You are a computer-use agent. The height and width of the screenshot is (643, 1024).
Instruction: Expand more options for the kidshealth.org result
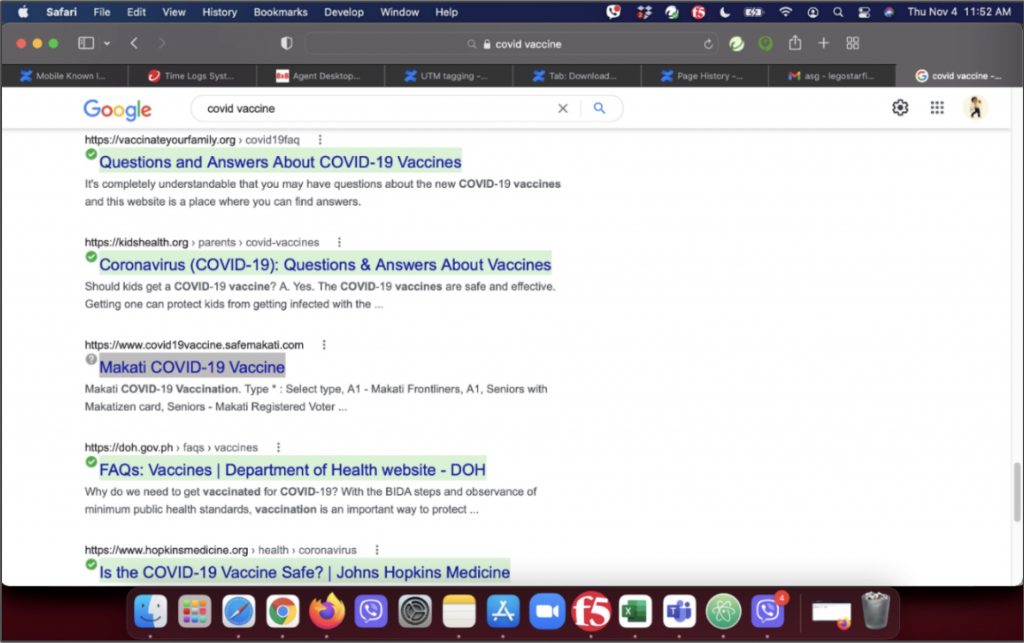point(339,242)
